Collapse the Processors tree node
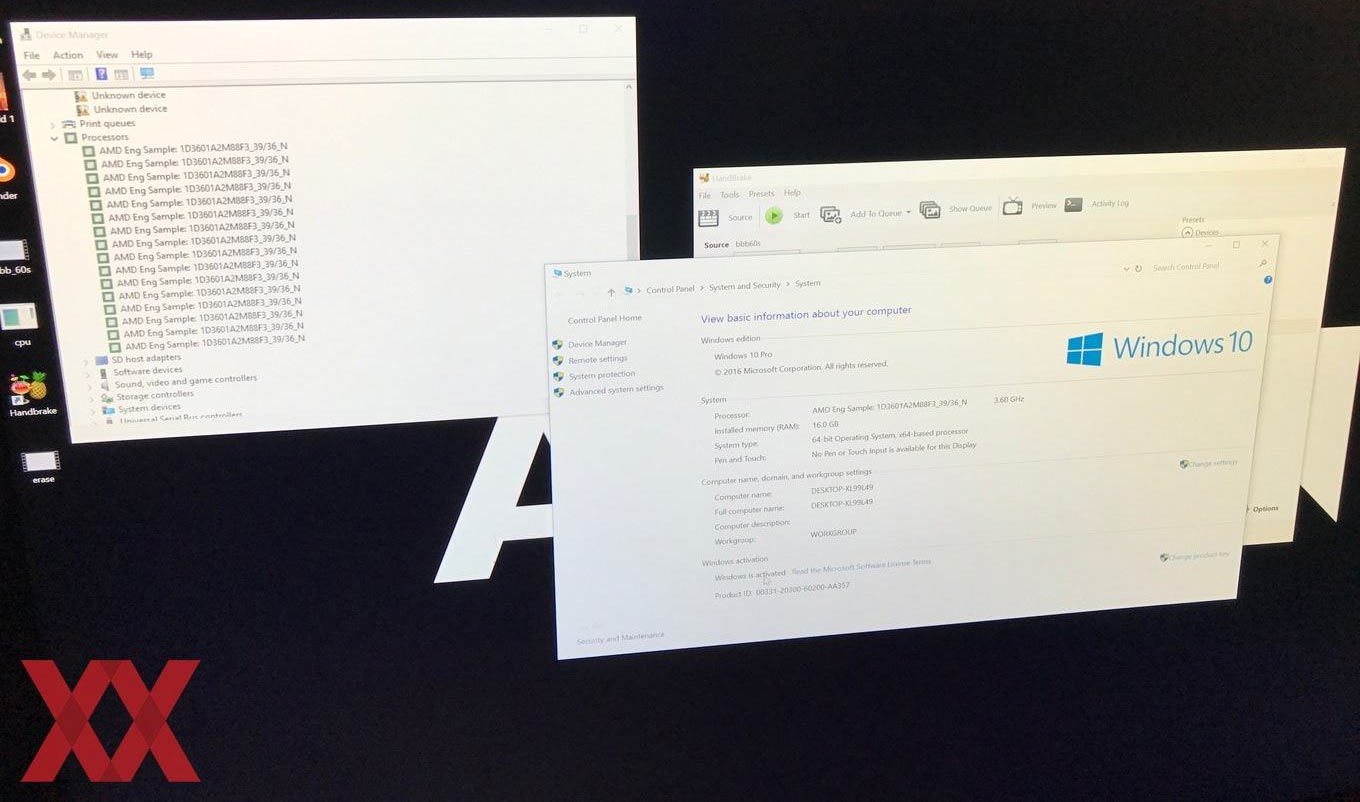1360x802 pixels. [x=55, y=138]
